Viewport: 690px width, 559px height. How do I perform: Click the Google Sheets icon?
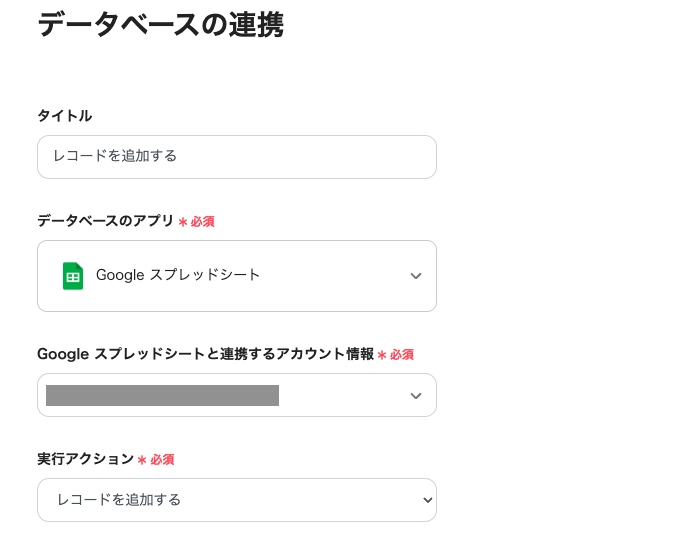coord(73,276)
